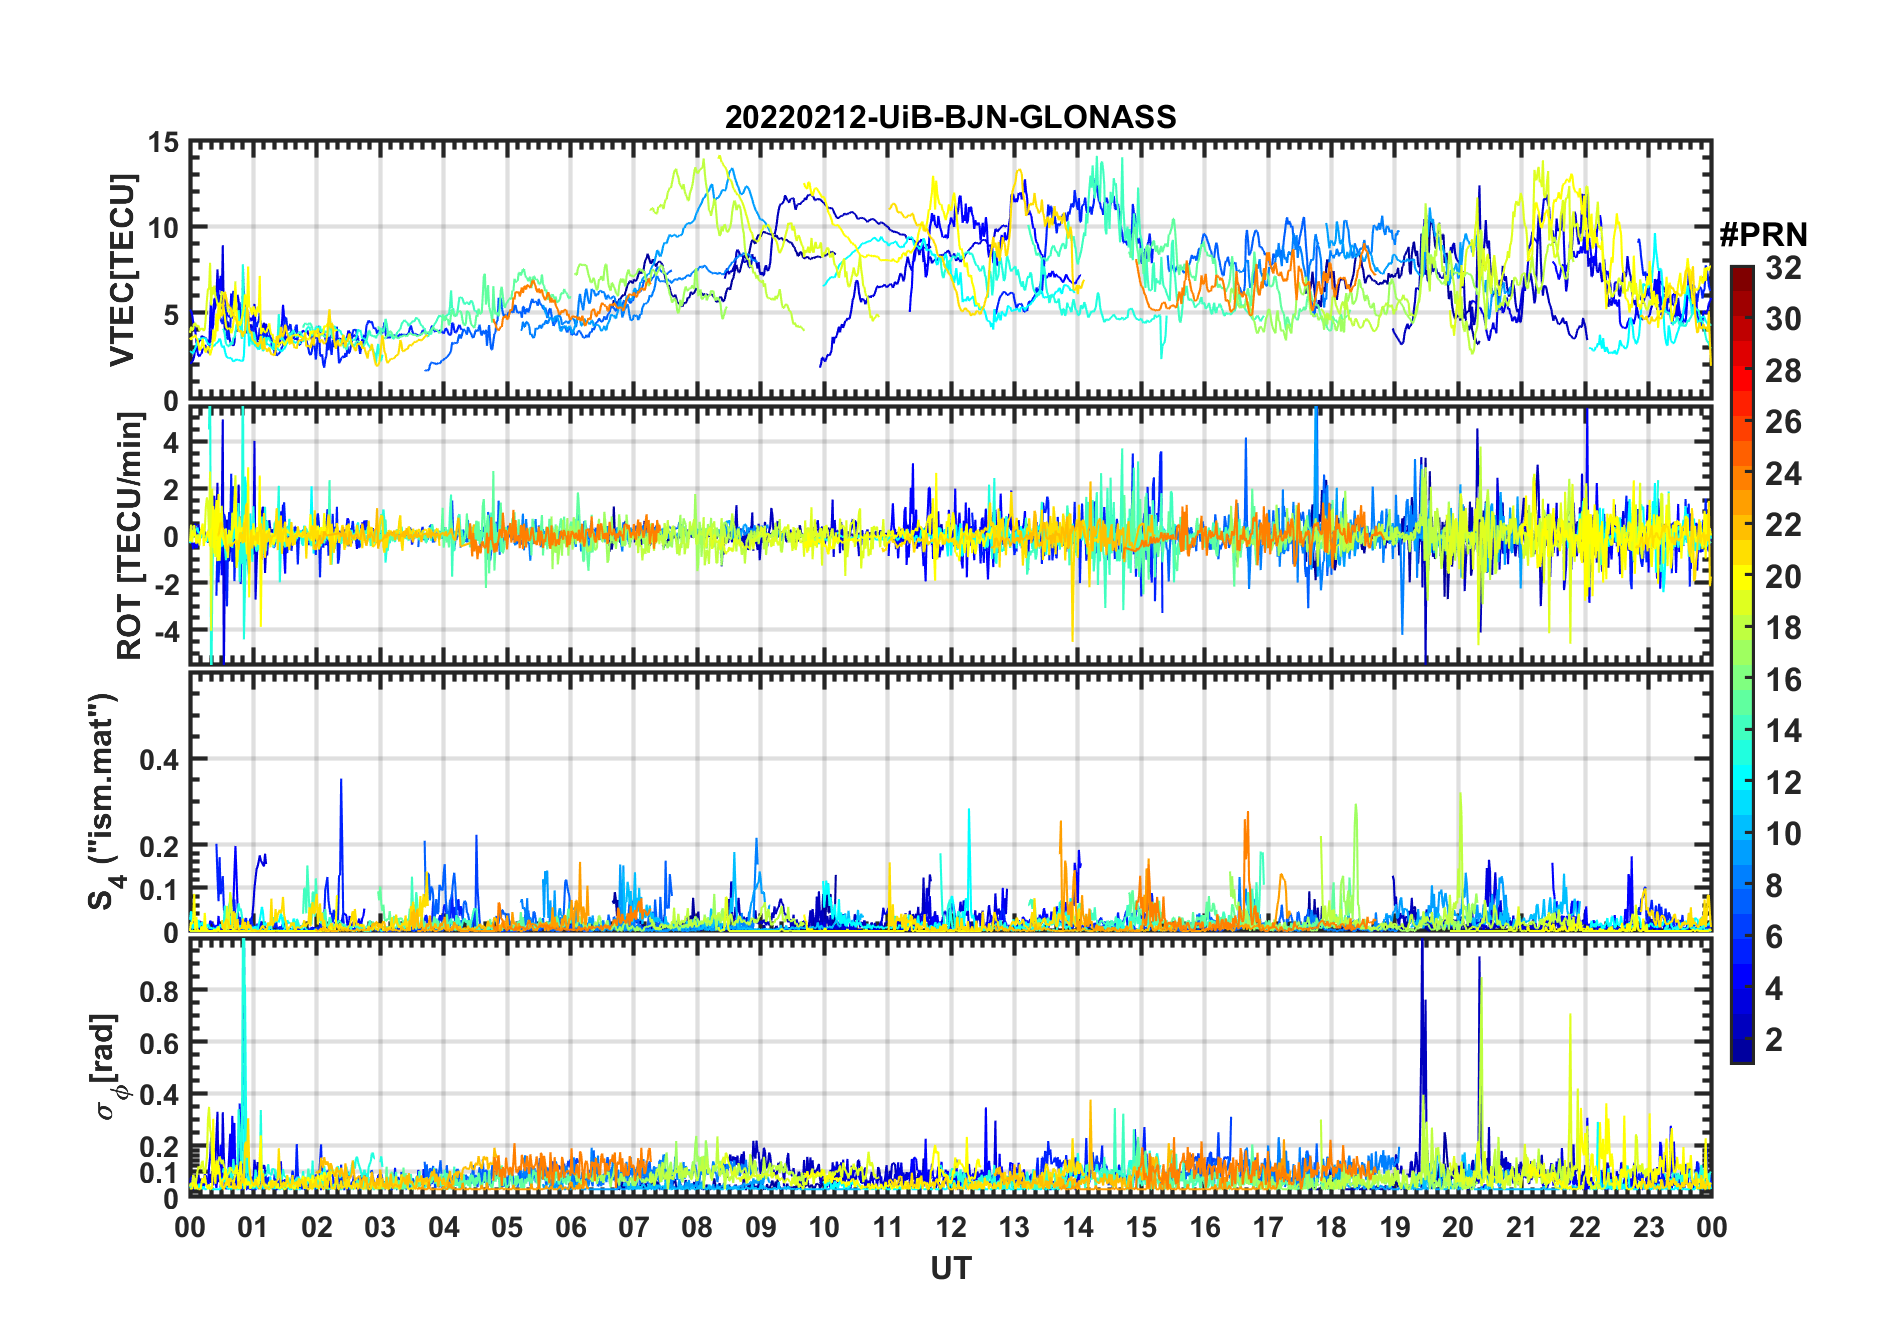Click the "0.6" tick on the sigma-phi axis
This screenshot has width=1902, height=1330.
coord(160,1043)
